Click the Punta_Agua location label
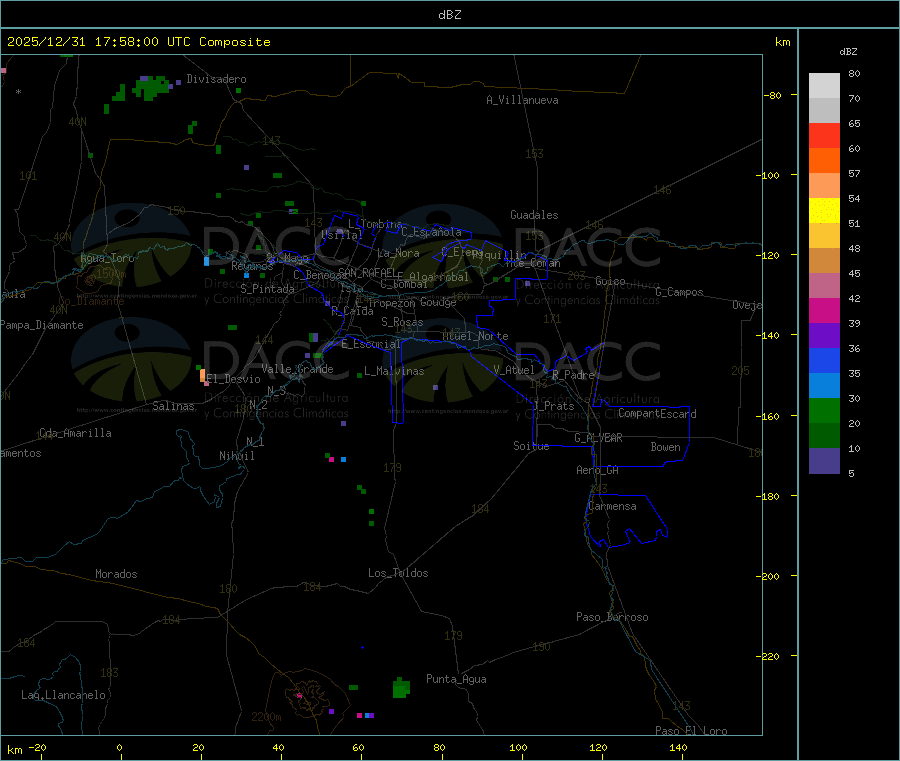900x761 pixels. click(x=456, y=679)
